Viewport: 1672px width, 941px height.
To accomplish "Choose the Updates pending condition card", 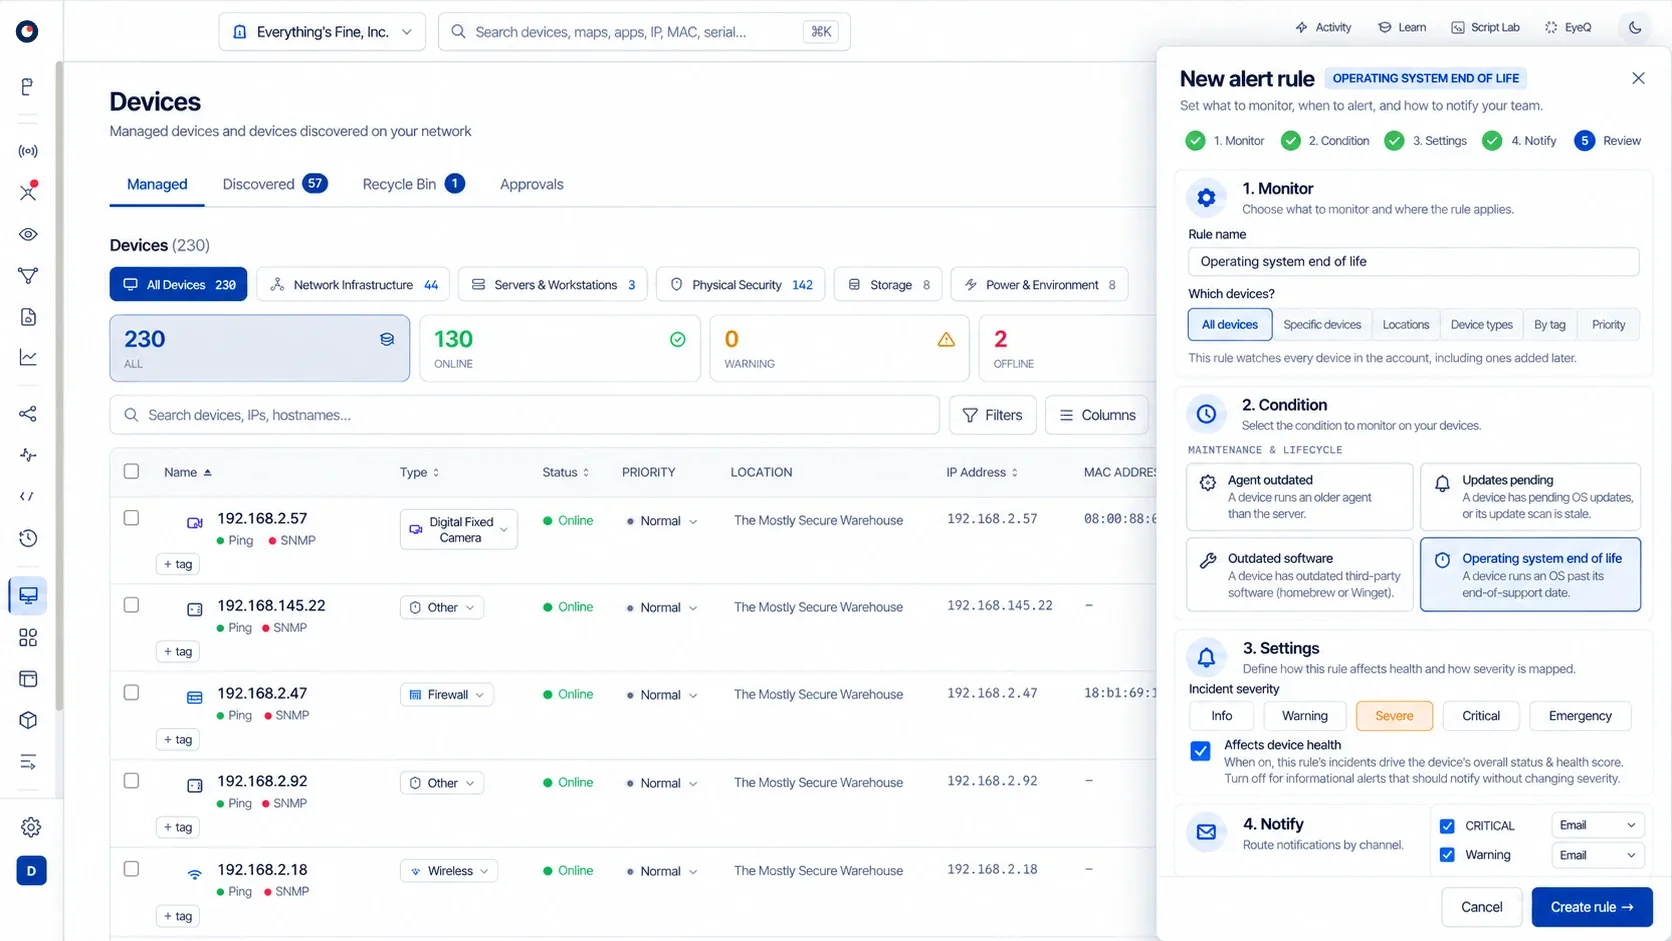I will [x=1530, y=497].
